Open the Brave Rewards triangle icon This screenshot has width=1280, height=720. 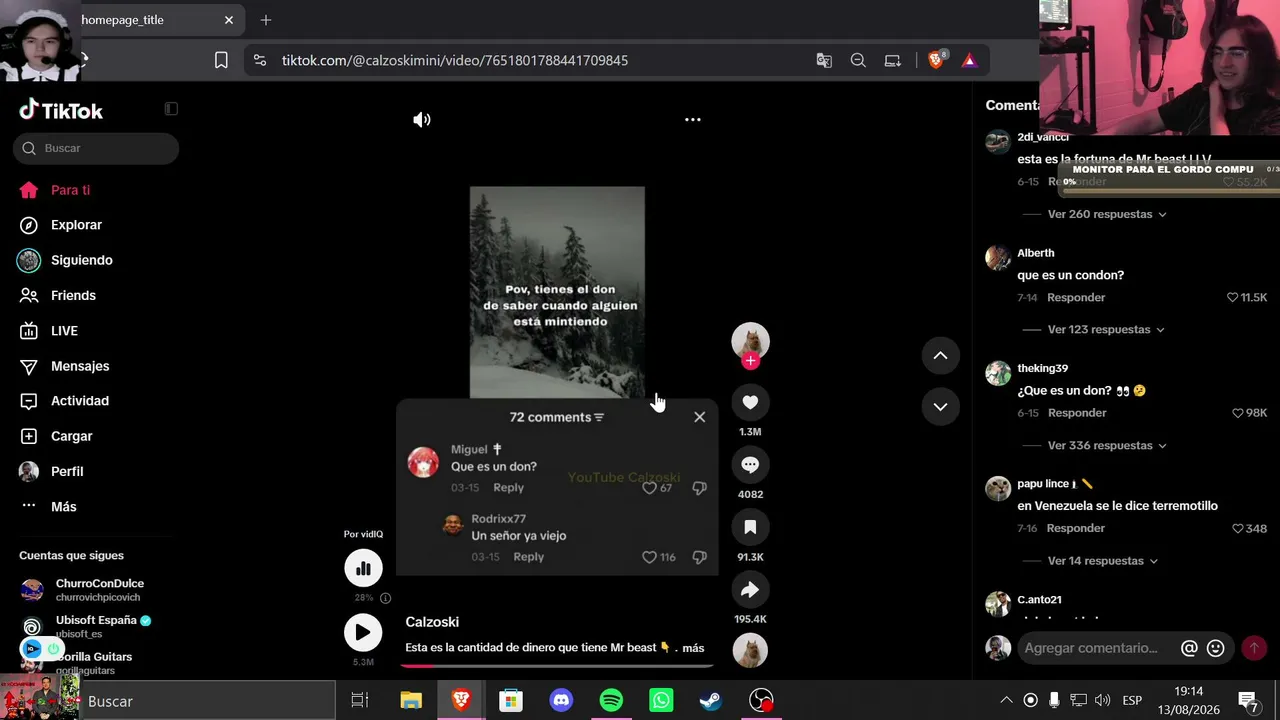[969, 60]
